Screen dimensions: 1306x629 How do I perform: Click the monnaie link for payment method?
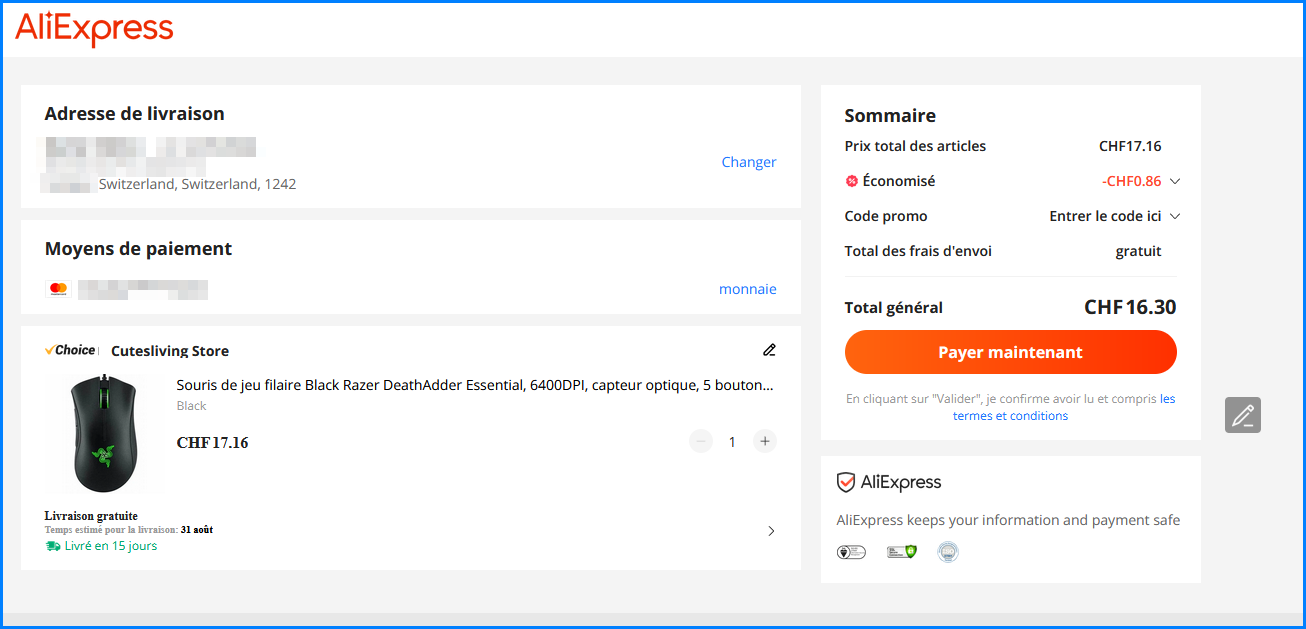point(748,289)
